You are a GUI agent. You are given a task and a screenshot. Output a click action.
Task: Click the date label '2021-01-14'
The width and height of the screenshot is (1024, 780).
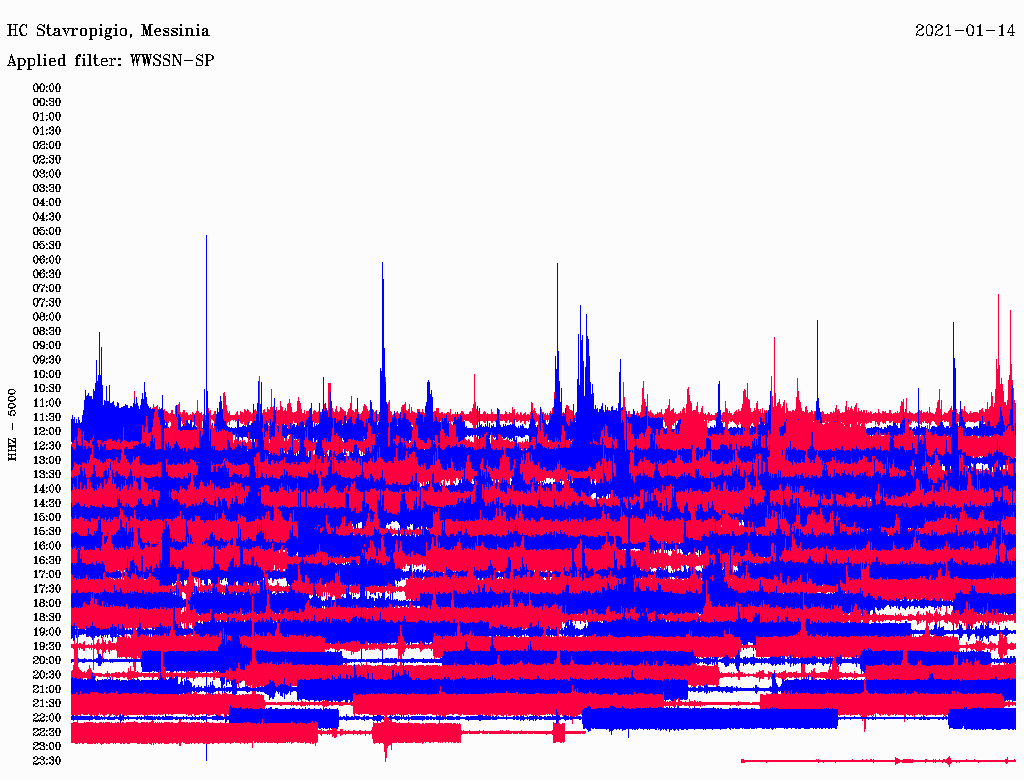coord(965,31)
